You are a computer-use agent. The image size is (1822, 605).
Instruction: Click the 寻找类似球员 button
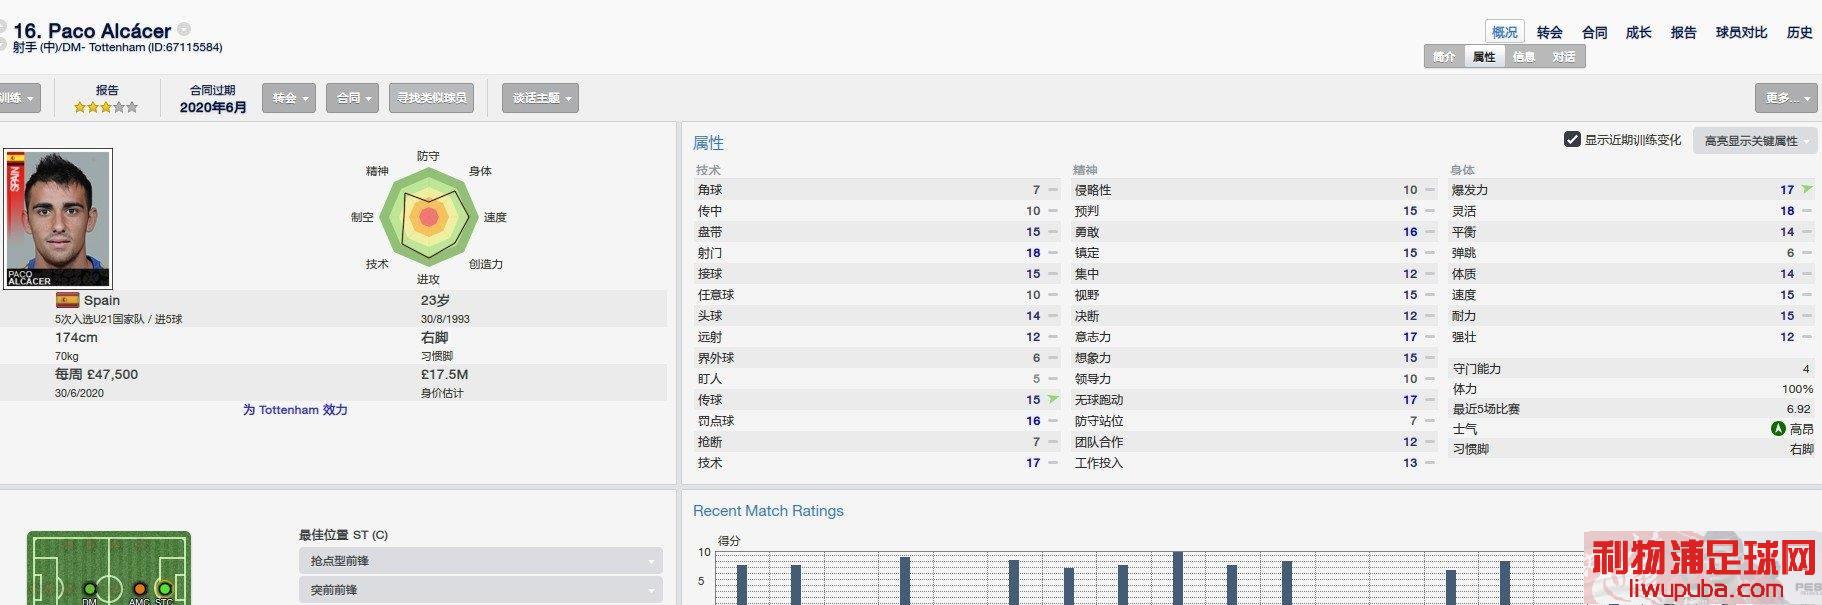click(x=431, y=98)
